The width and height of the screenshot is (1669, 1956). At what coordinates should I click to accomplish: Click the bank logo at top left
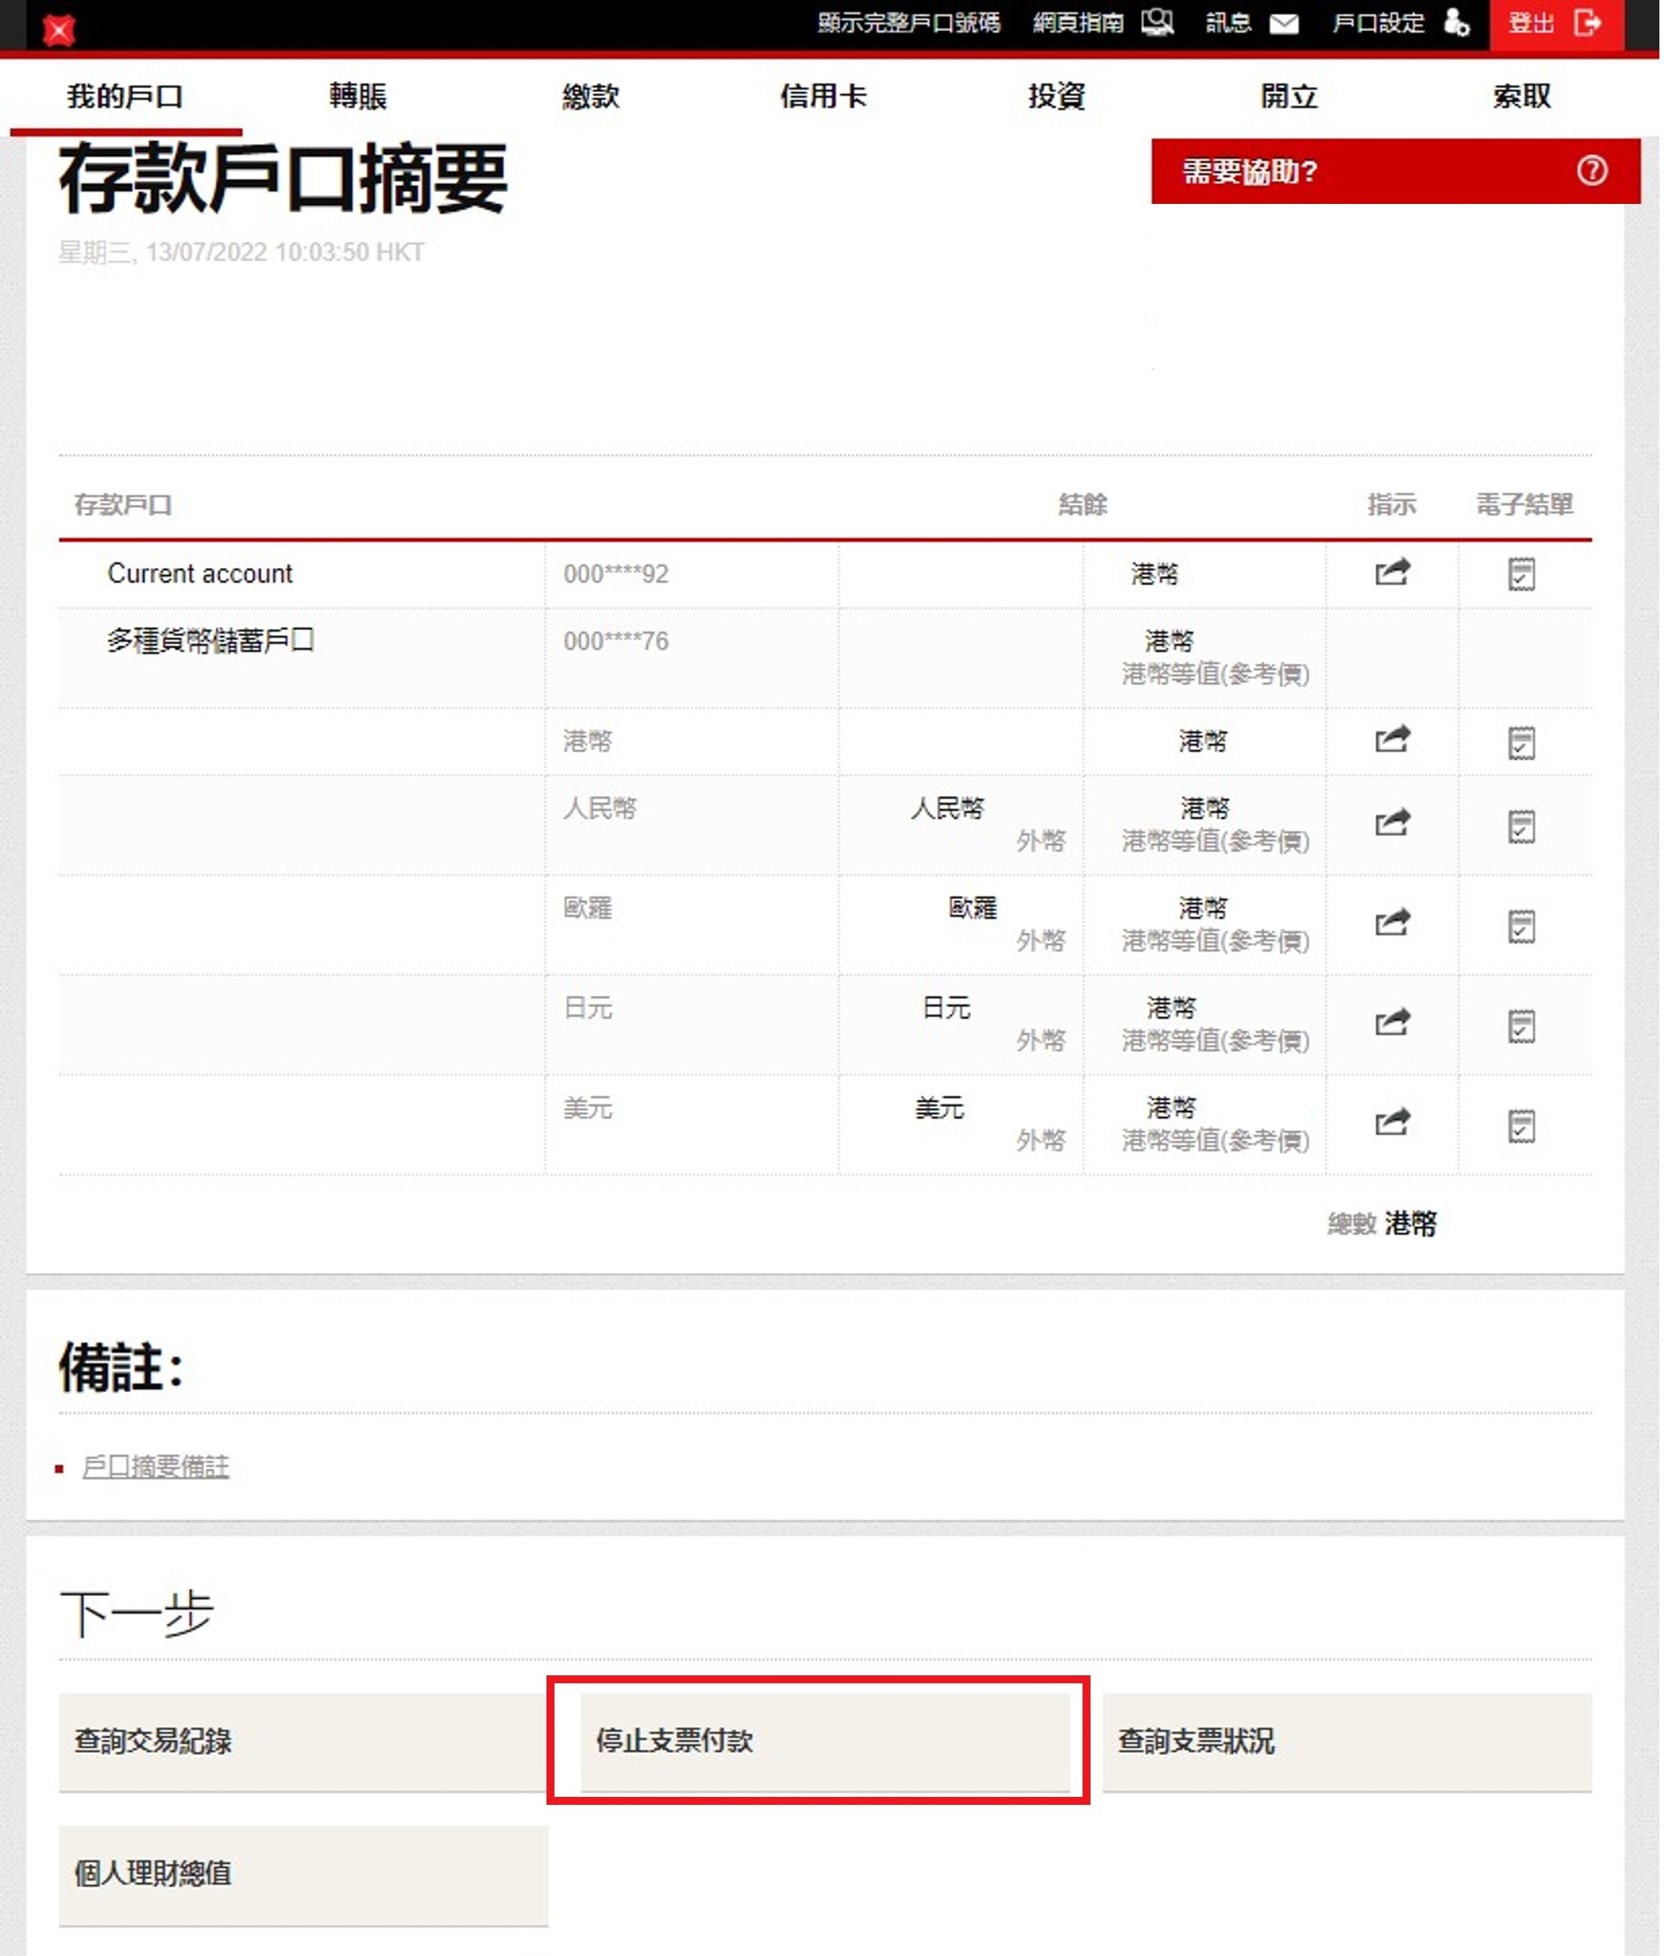pos(59,30)
